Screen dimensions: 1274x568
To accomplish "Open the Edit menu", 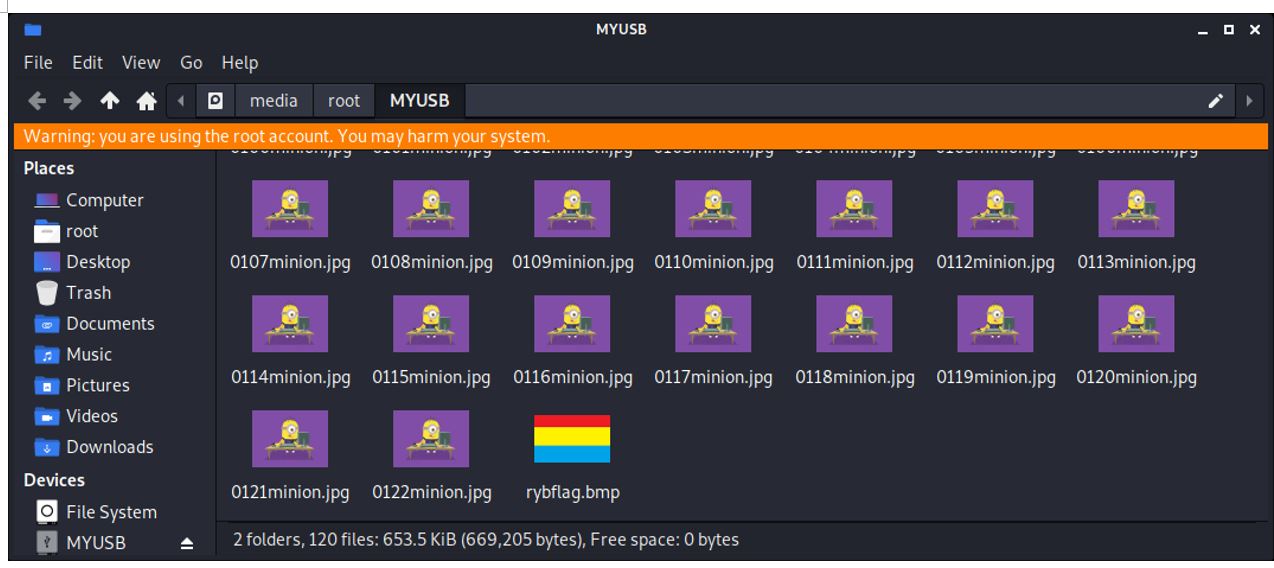I will click(x=87, y=62).
